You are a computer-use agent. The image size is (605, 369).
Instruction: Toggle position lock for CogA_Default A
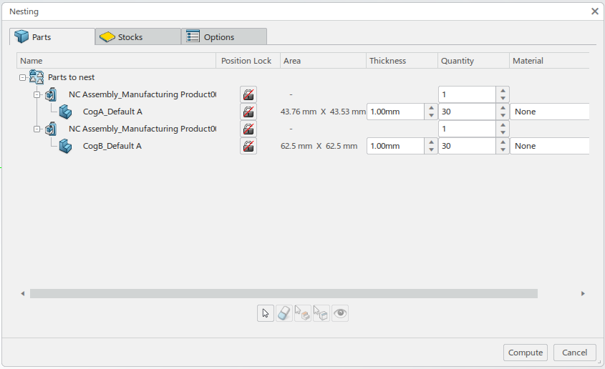point(248,112)
